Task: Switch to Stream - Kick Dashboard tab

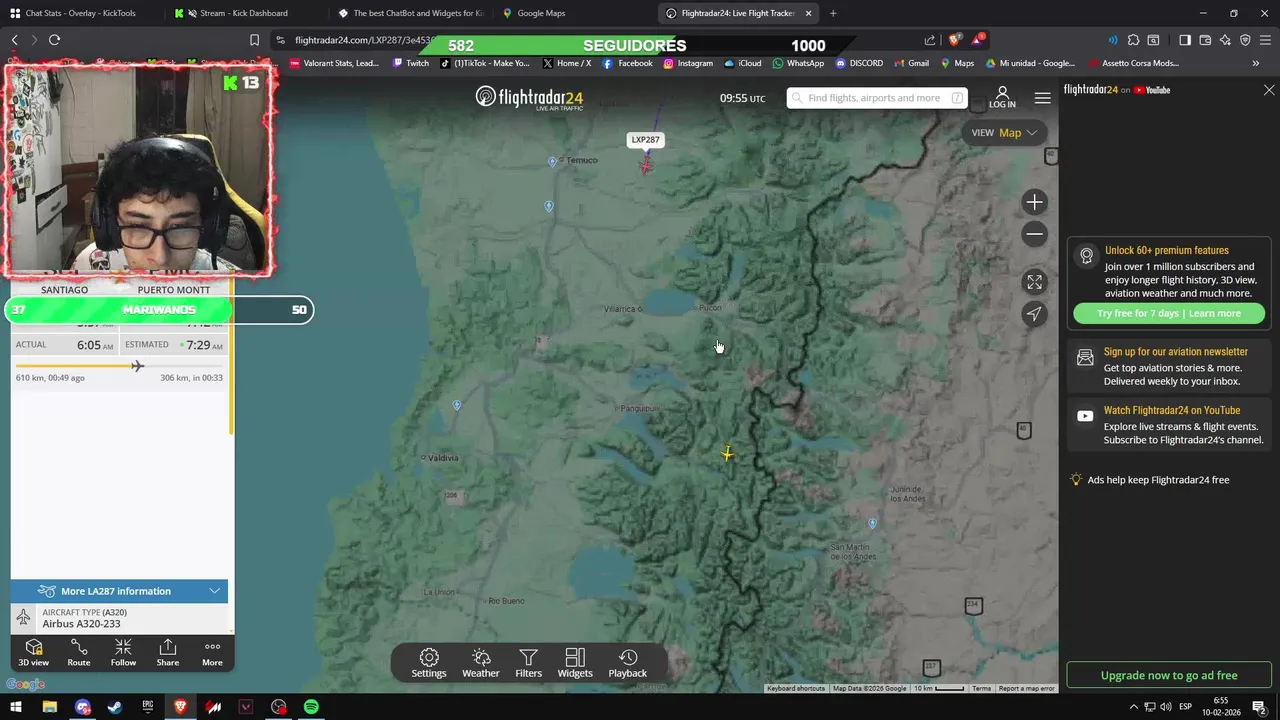Action: pyautogui.click(x=243, y=13)
